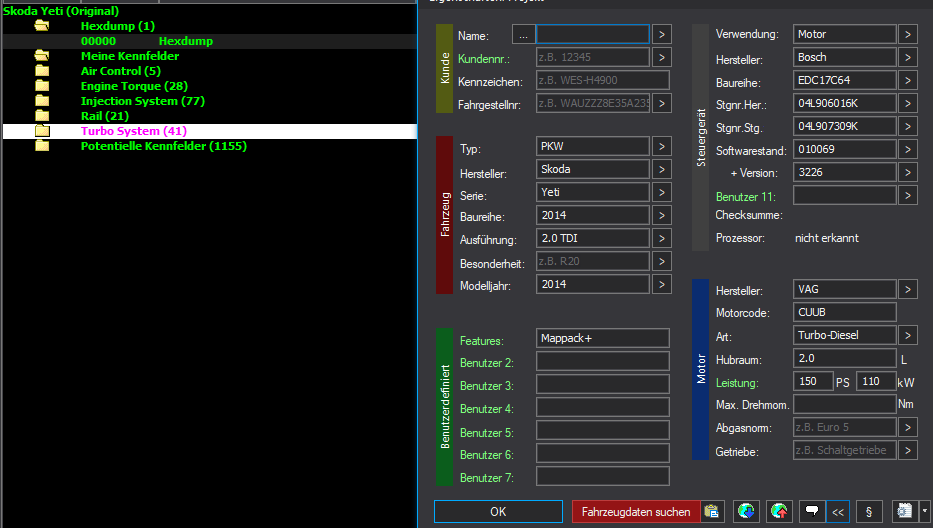933x528 pixels.
Task: Click the Injection System (77) folder icon
Action: click(42, 101)
